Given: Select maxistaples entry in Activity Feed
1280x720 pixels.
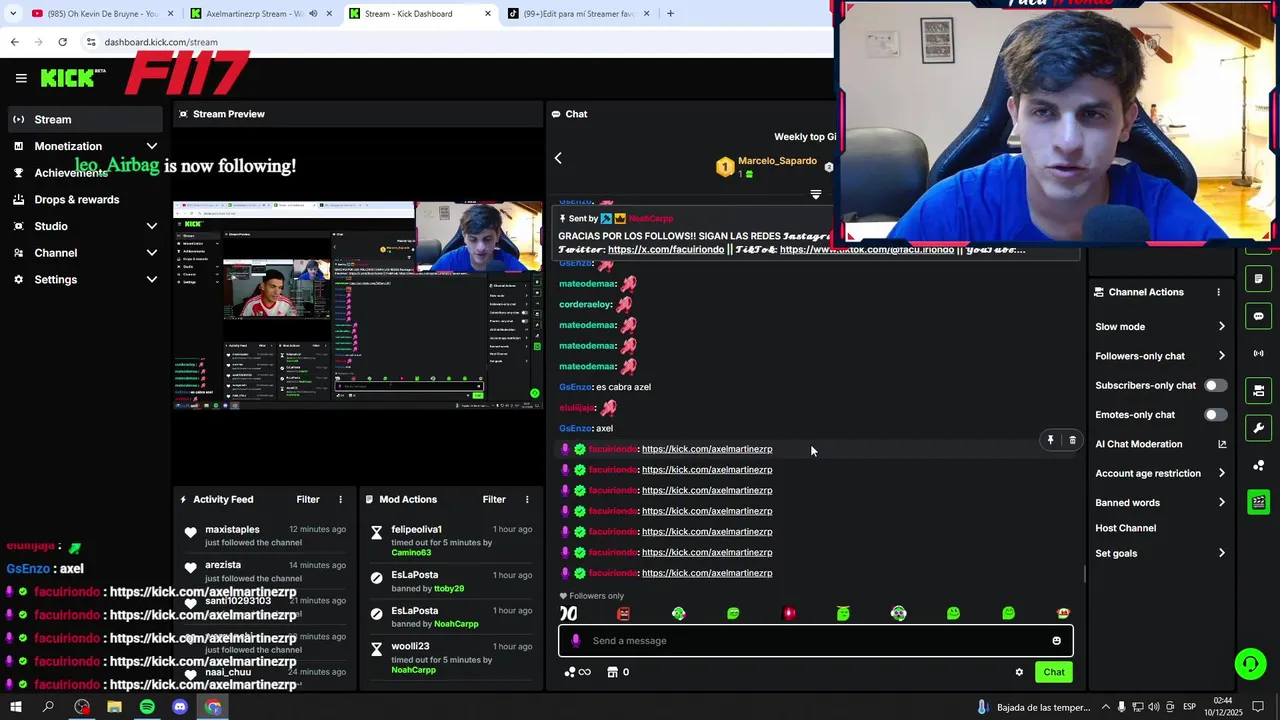Looking at the screenshot, I should 265,536.
